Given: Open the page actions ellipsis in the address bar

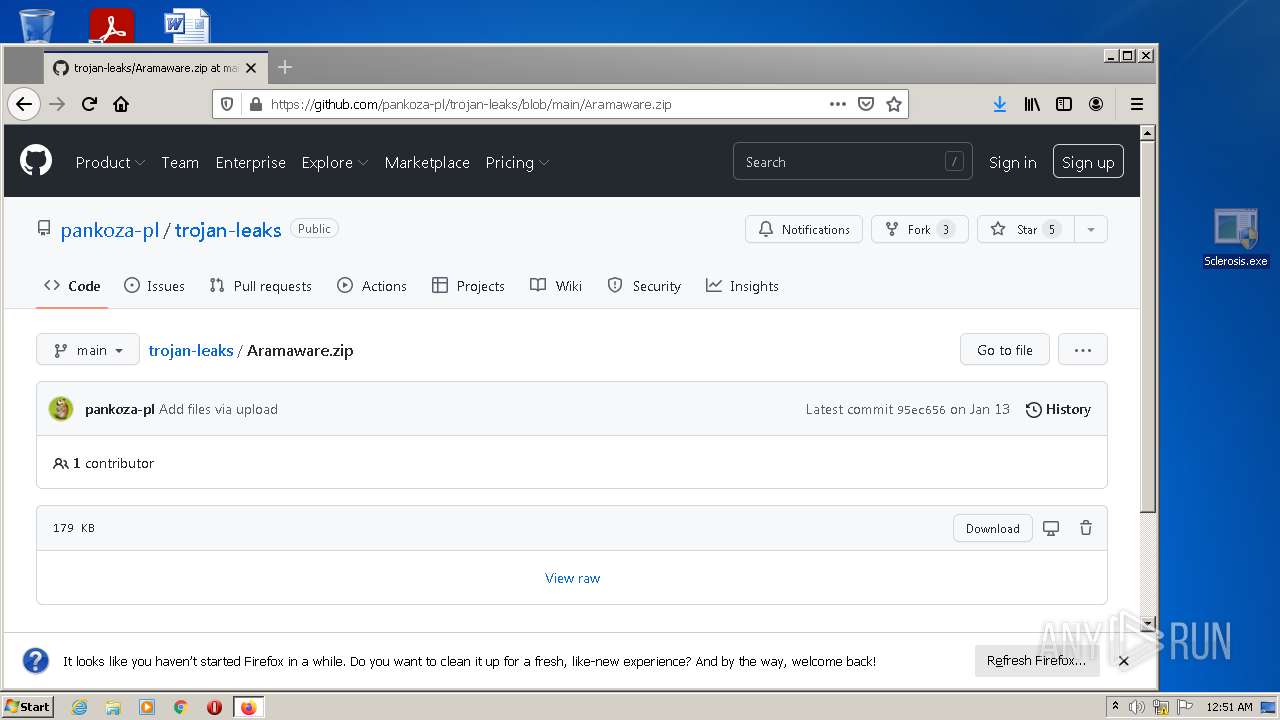Looking at the screenshot, I should pos(838,104).
